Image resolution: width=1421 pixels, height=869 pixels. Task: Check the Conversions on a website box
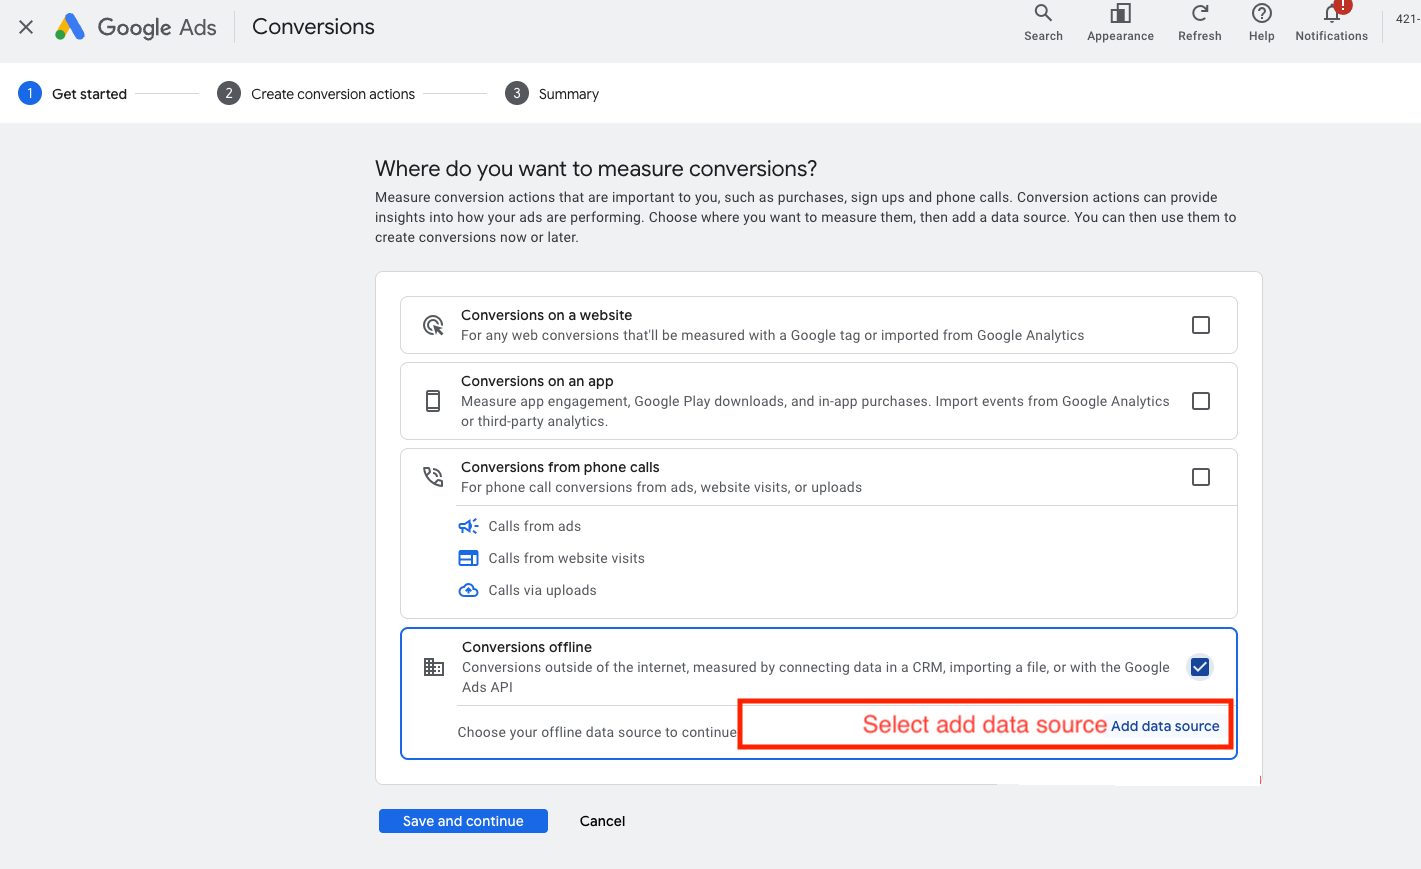(1200, 325)
